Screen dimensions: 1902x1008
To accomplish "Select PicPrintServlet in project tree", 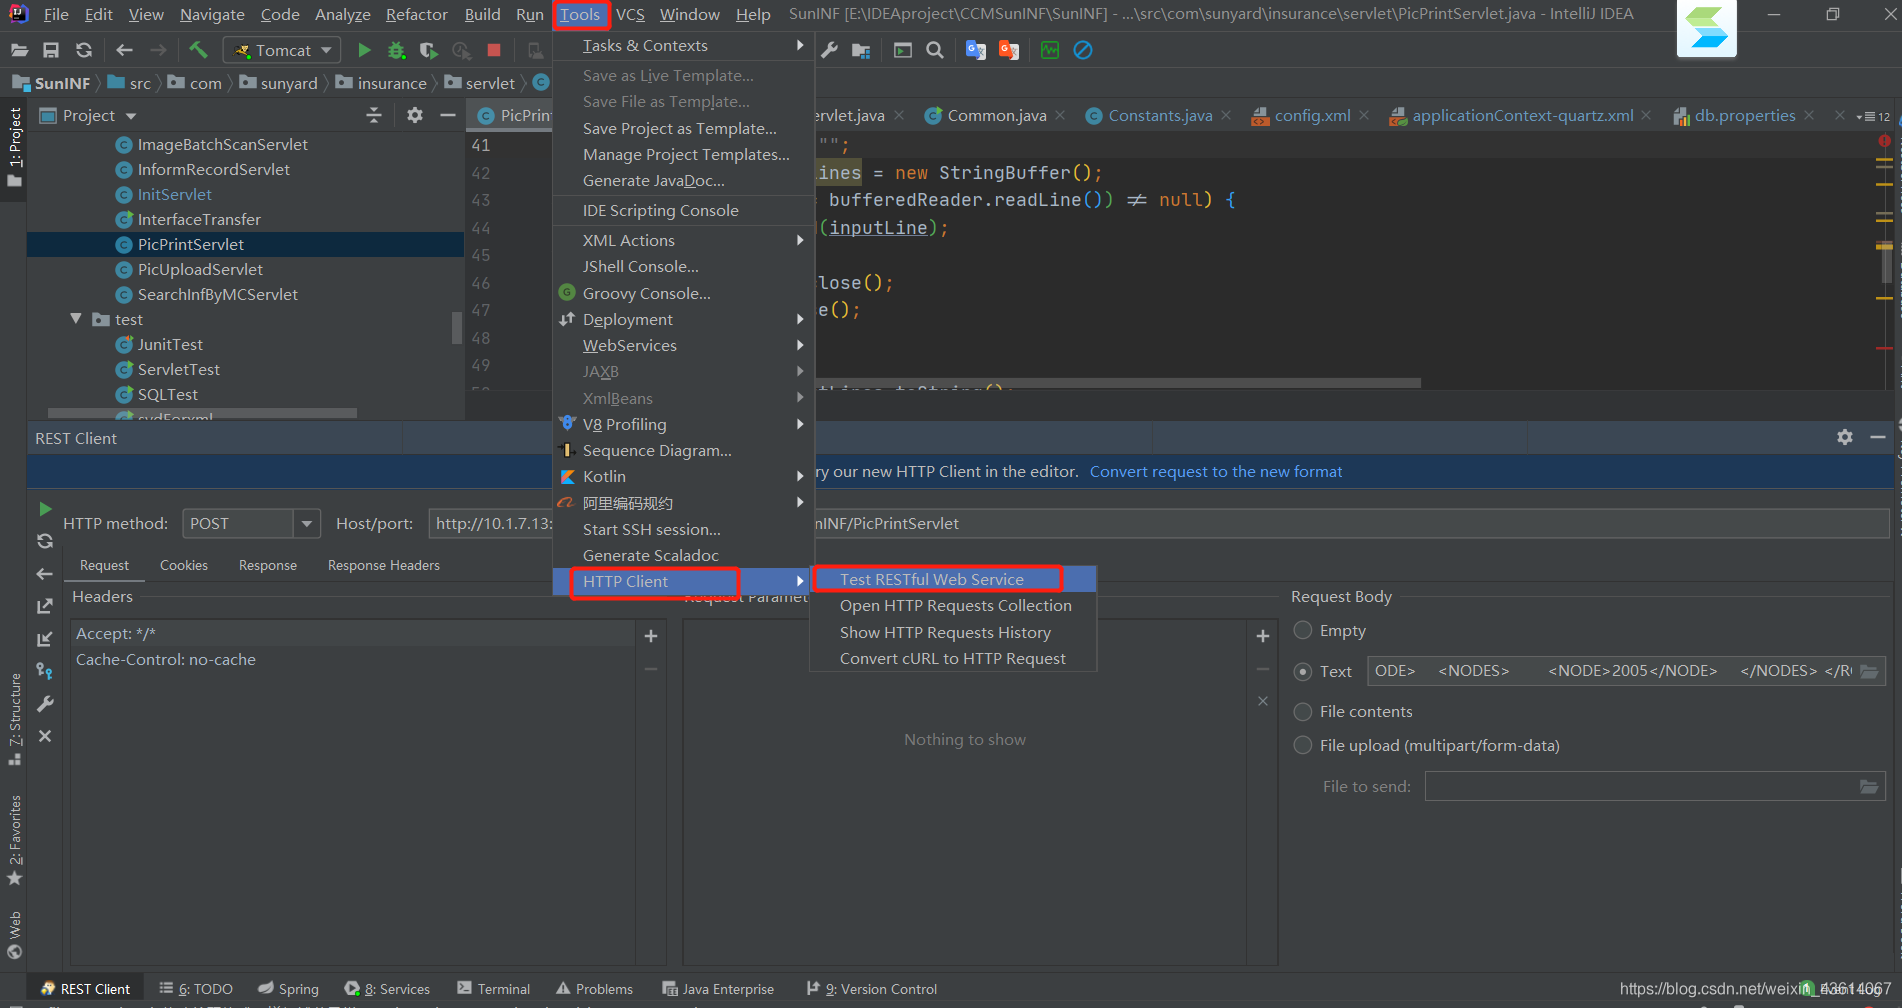I will [x=191, y=244].
